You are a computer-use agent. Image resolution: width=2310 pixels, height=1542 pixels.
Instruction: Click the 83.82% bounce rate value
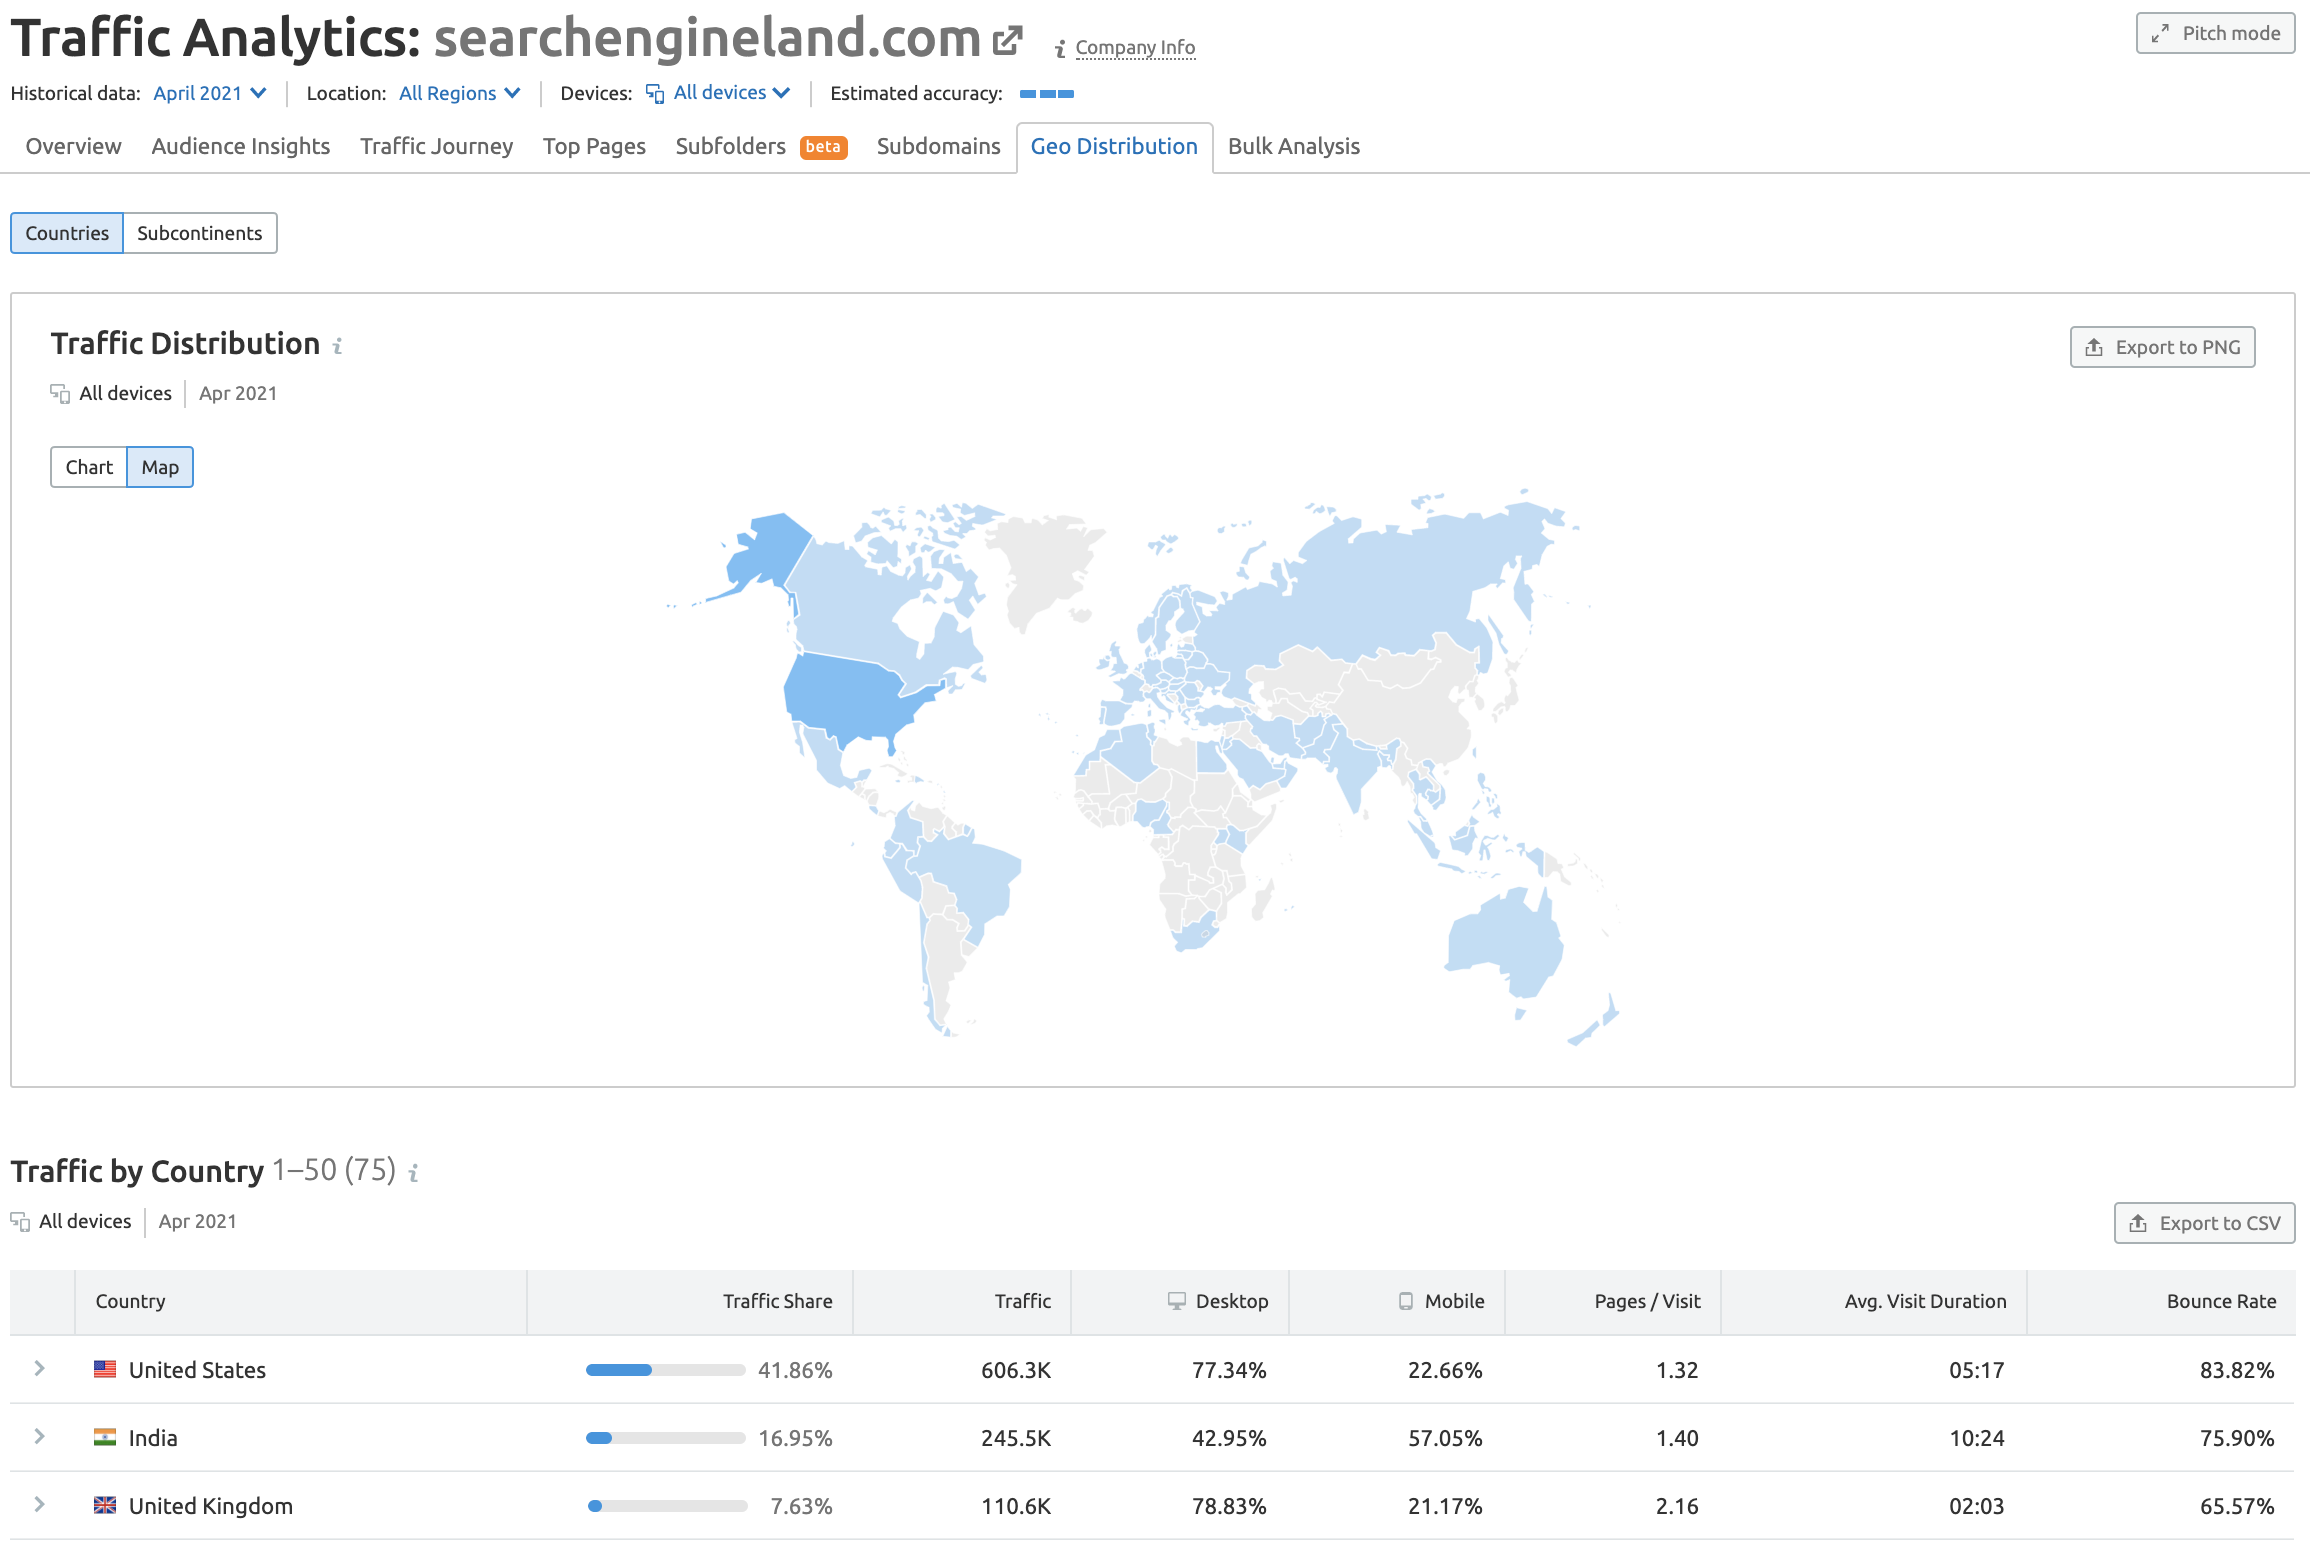2237,1370
